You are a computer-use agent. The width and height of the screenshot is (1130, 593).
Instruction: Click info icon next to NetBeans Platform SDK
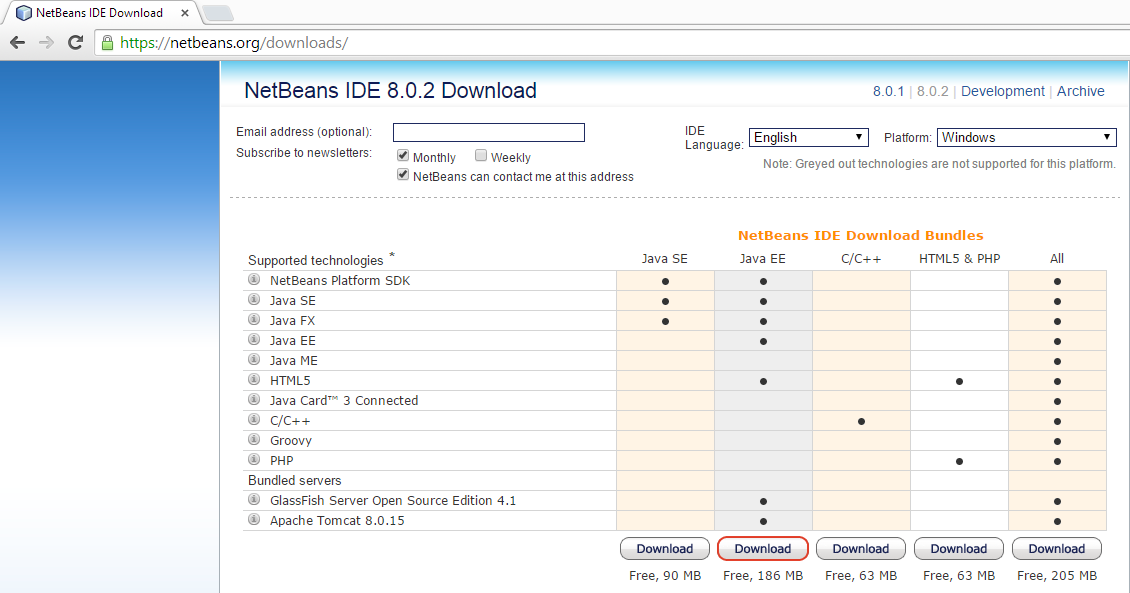[x=254, y=280]
